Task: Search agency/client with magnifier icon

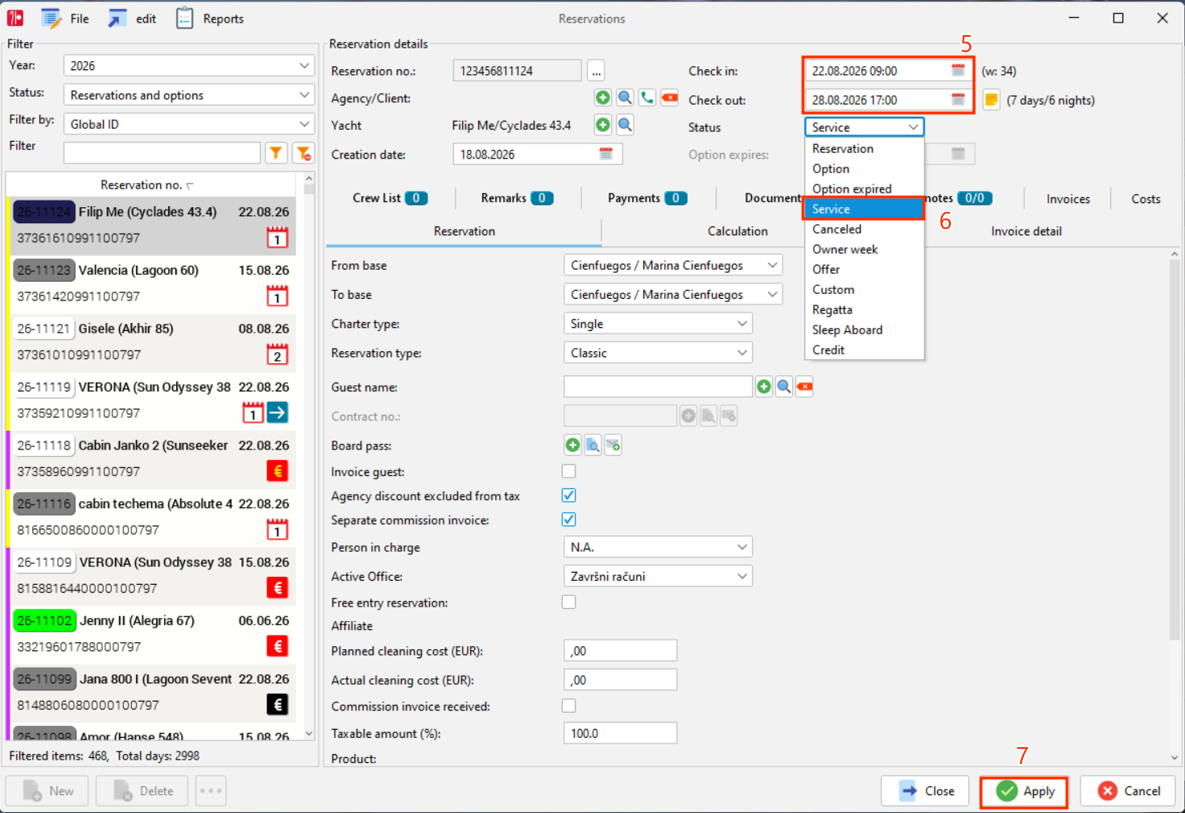Action: (x=624, y=98)
